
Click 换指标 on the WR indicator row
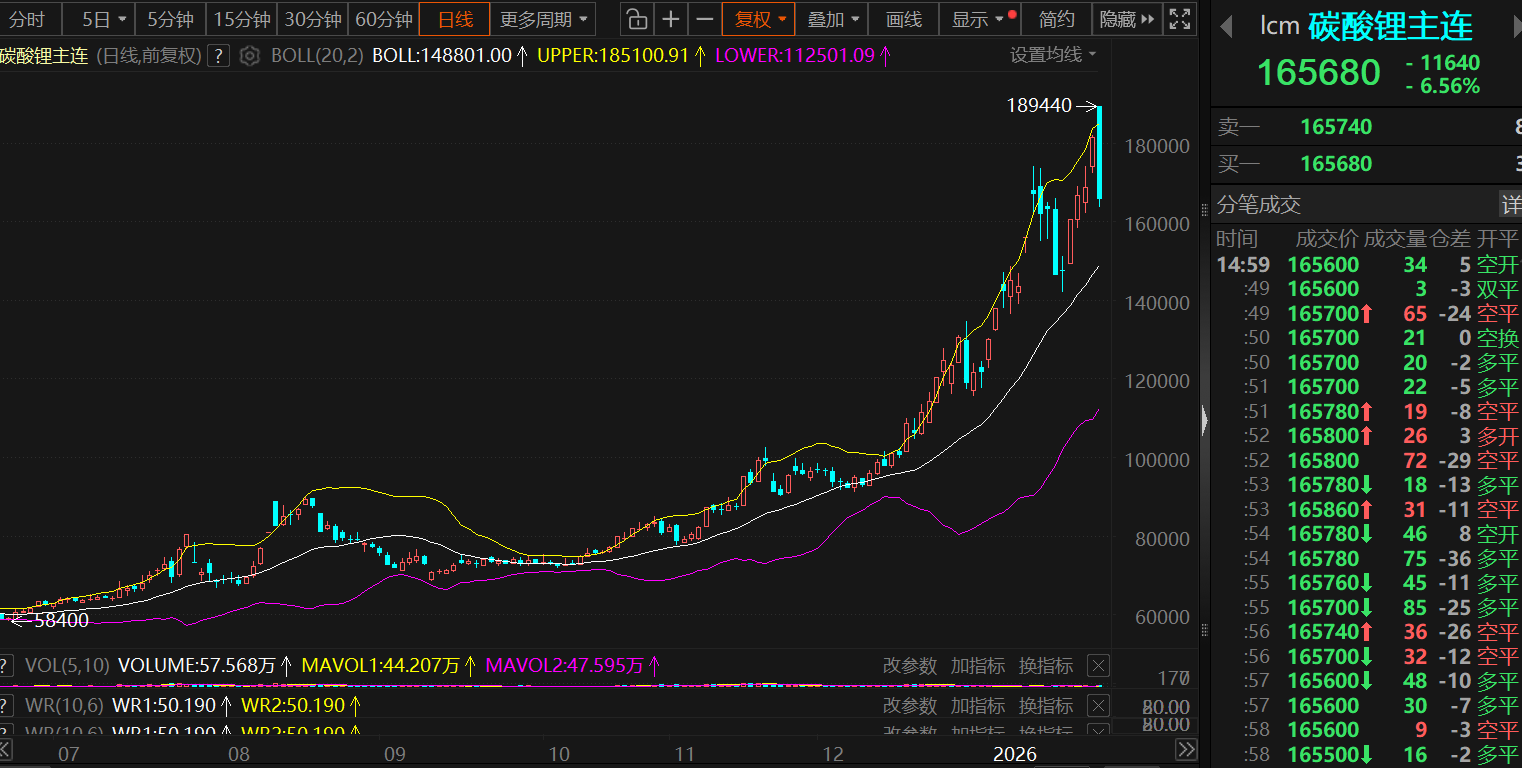coord(1045,705)
